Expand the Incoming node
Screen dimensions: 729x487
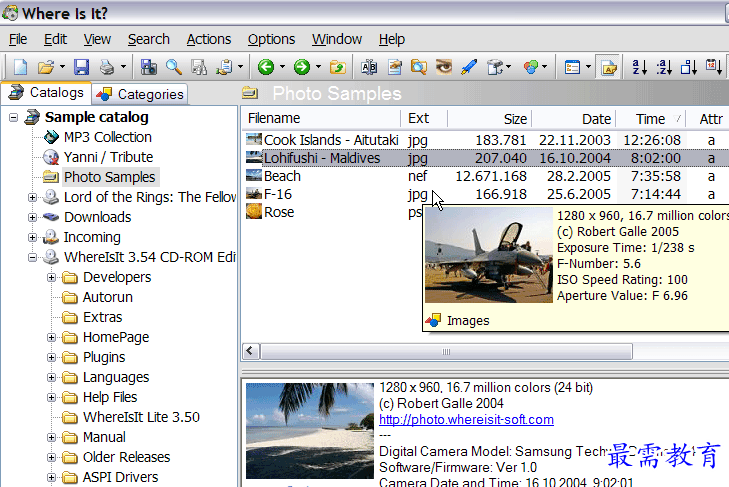click(x=32, y=237)
